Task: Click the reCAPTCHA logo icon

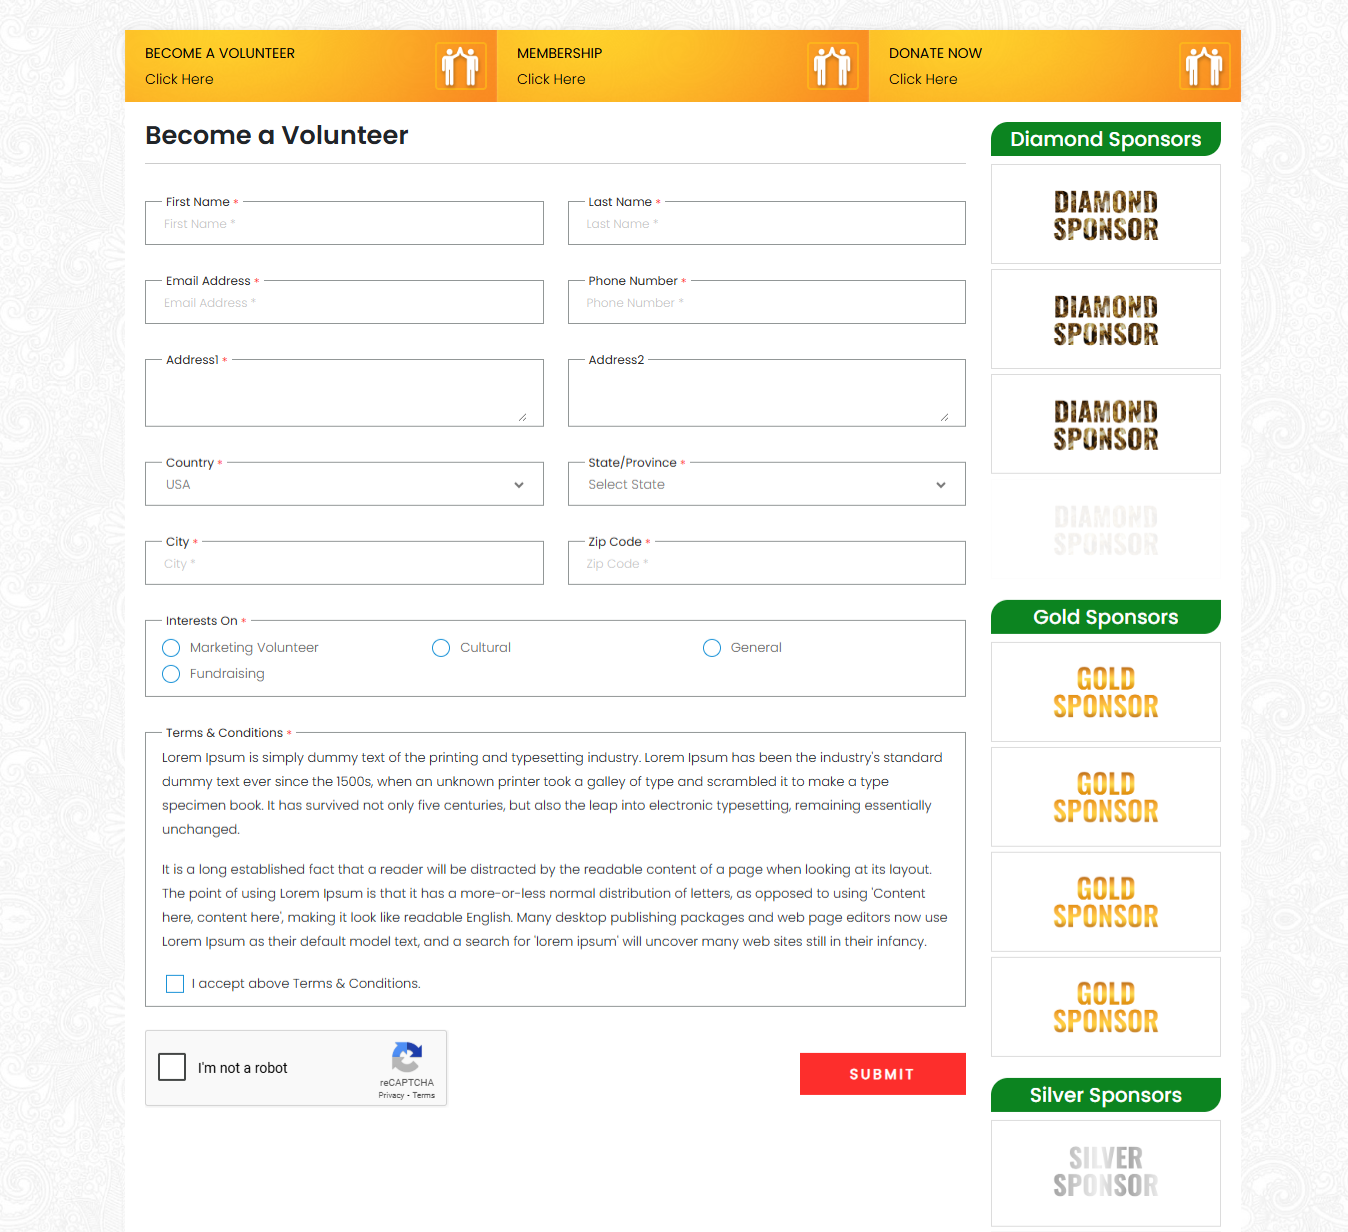Action: (x=407, y=1058)
